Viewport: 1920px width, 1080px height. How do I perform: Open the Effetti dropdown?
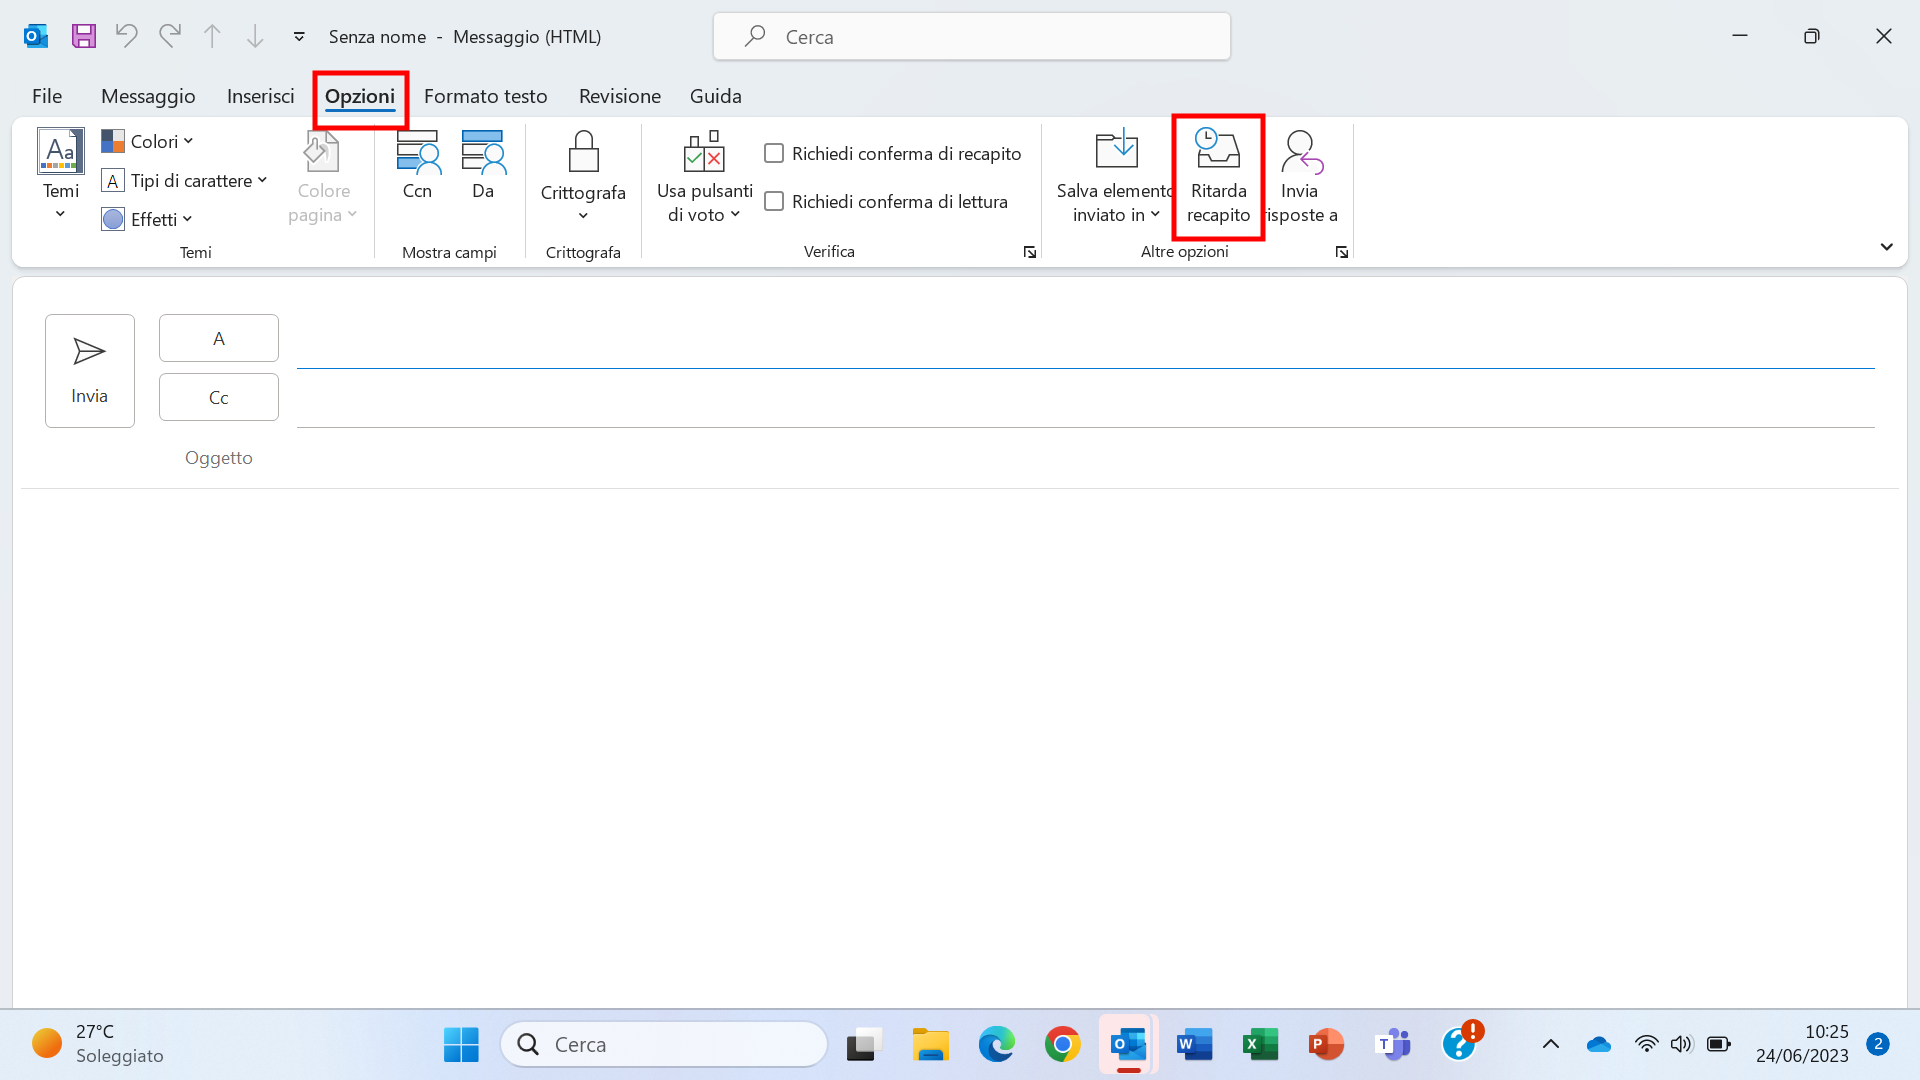click(147, 219)
